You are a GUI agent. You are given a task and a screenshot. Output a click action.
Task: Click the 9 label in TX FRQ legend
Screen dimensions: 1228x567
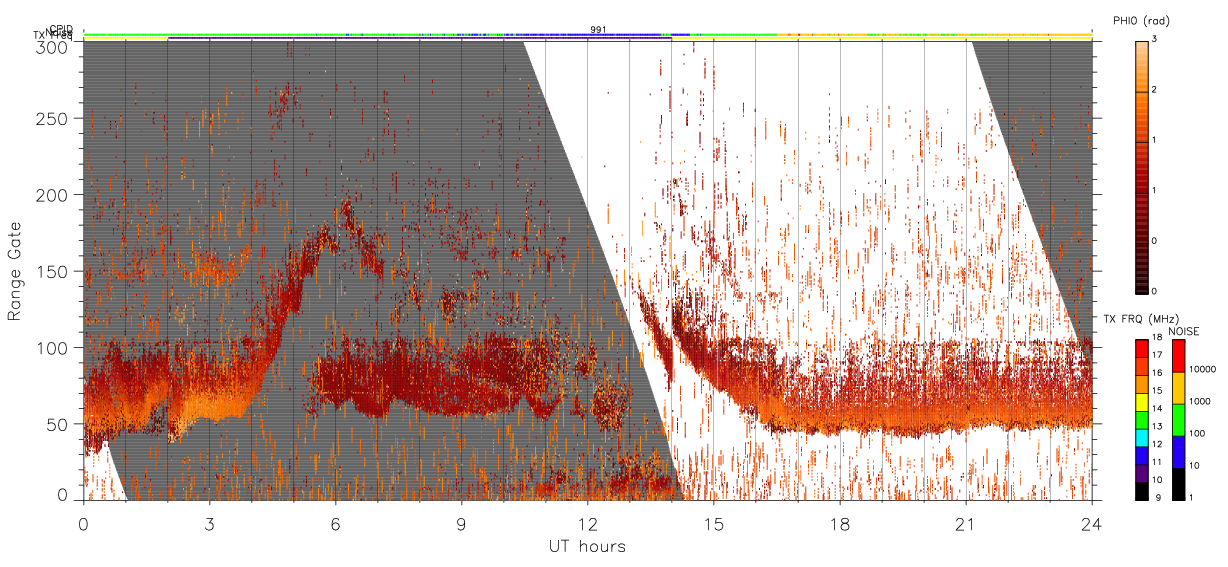coord(1156,497)
